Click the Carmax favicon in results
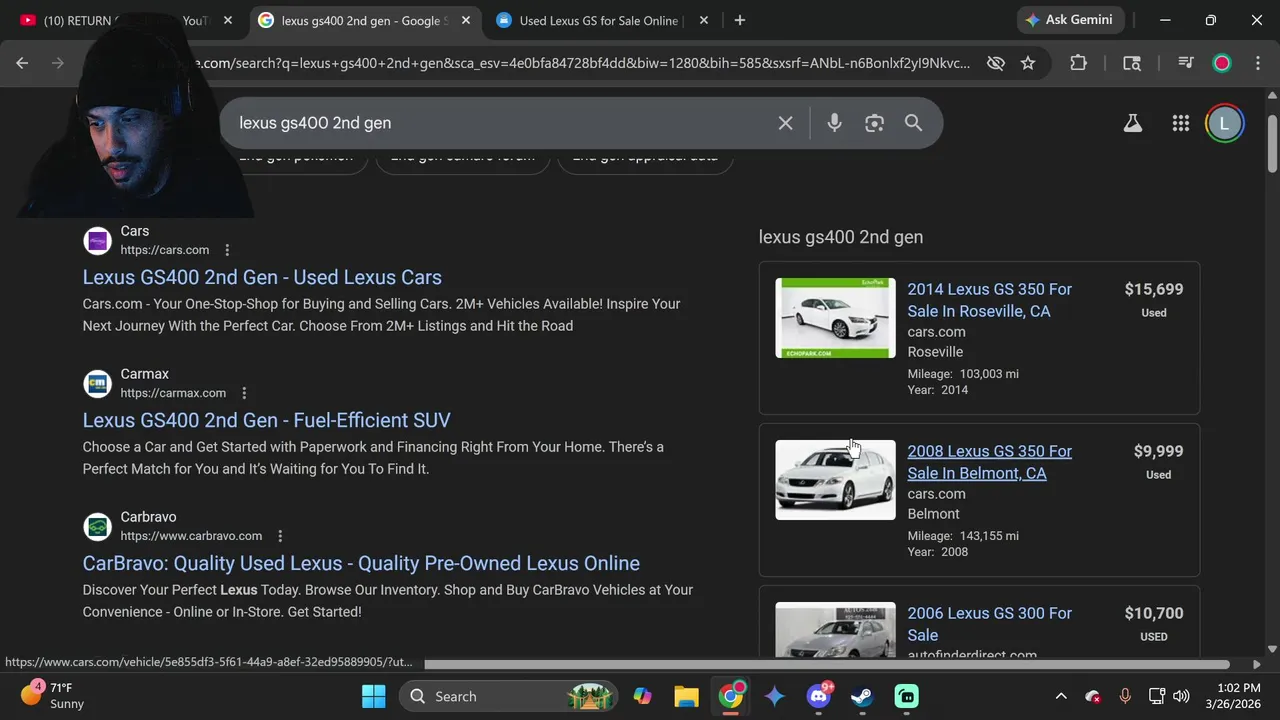 (97, 384)
